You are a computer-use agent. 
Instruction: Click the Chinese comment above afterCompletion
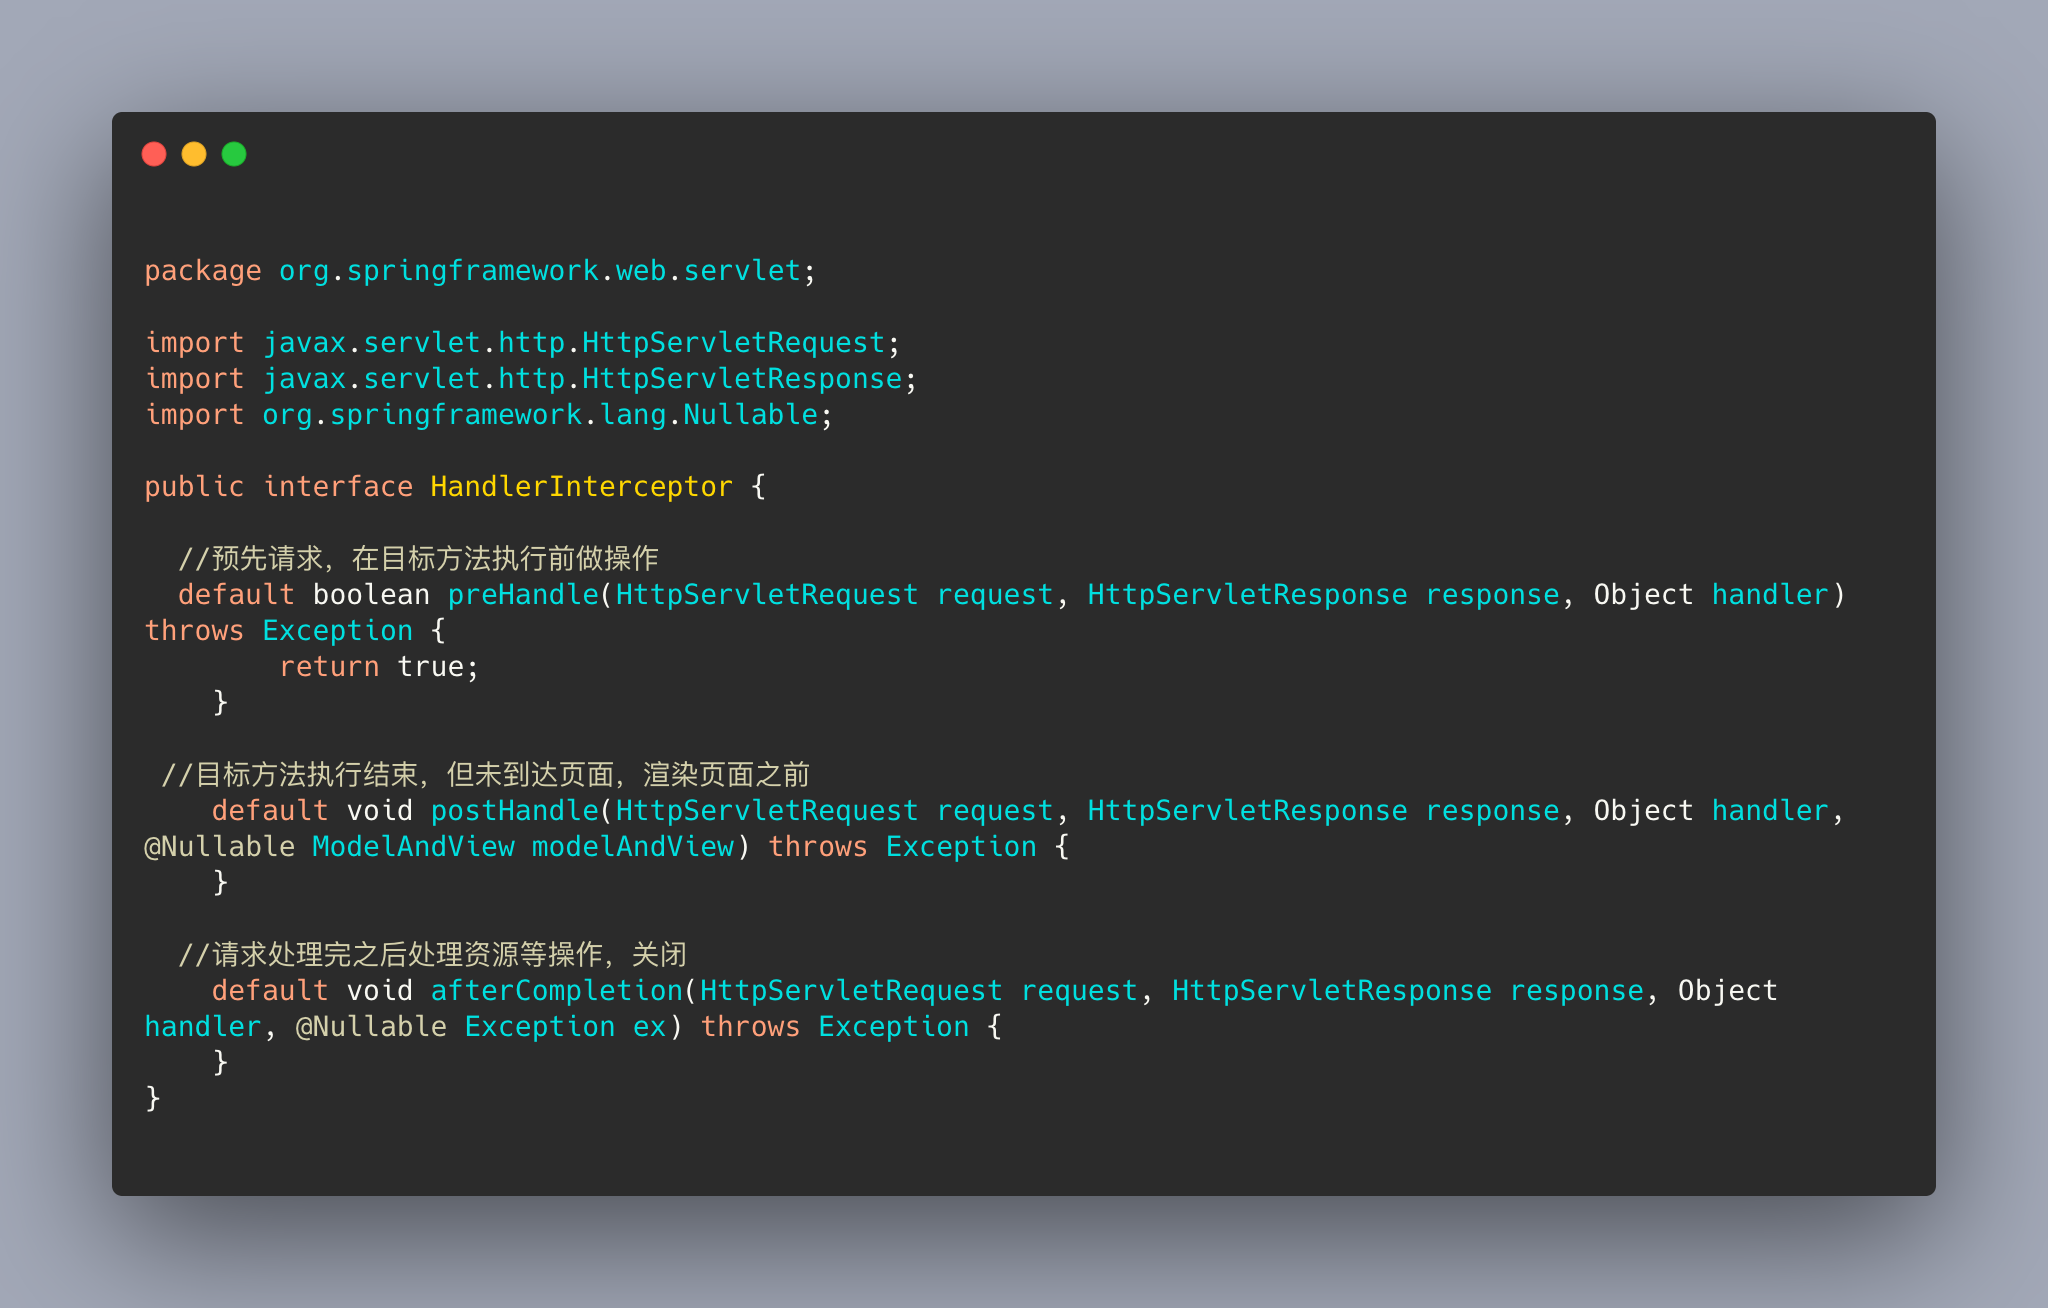[x=433, y=954]
